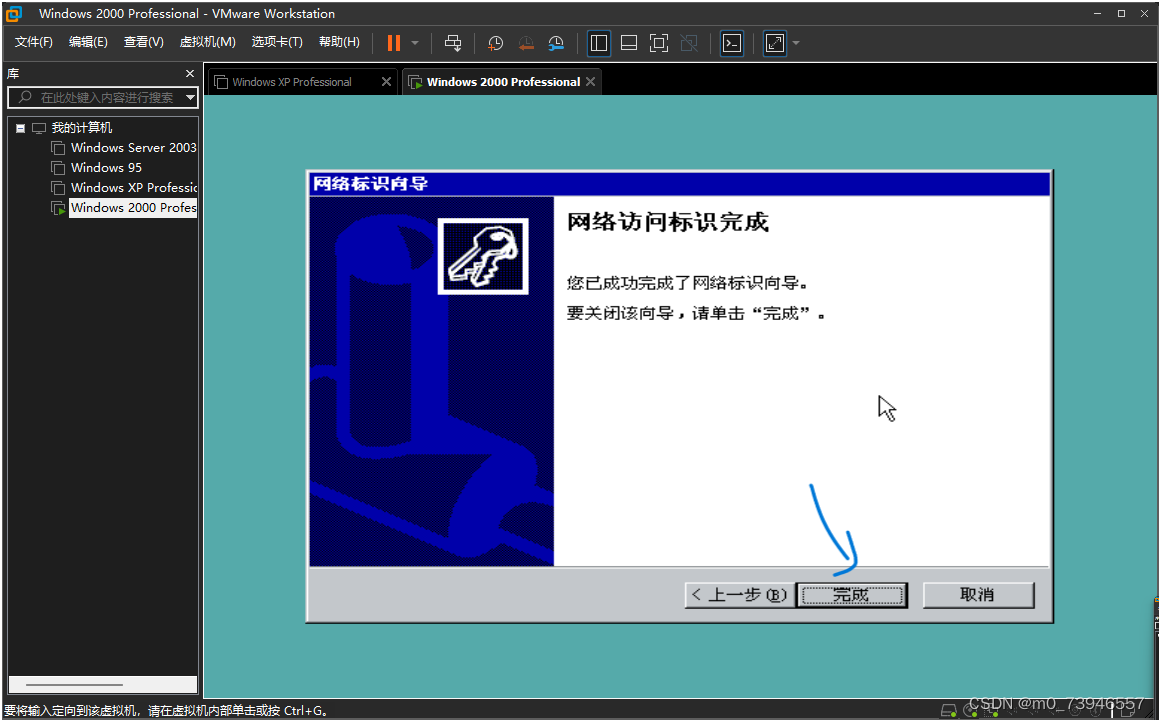Open the snapshot manager wrench-clock icon
This screenshot has height=722, width=1161.
coord(556,43)
